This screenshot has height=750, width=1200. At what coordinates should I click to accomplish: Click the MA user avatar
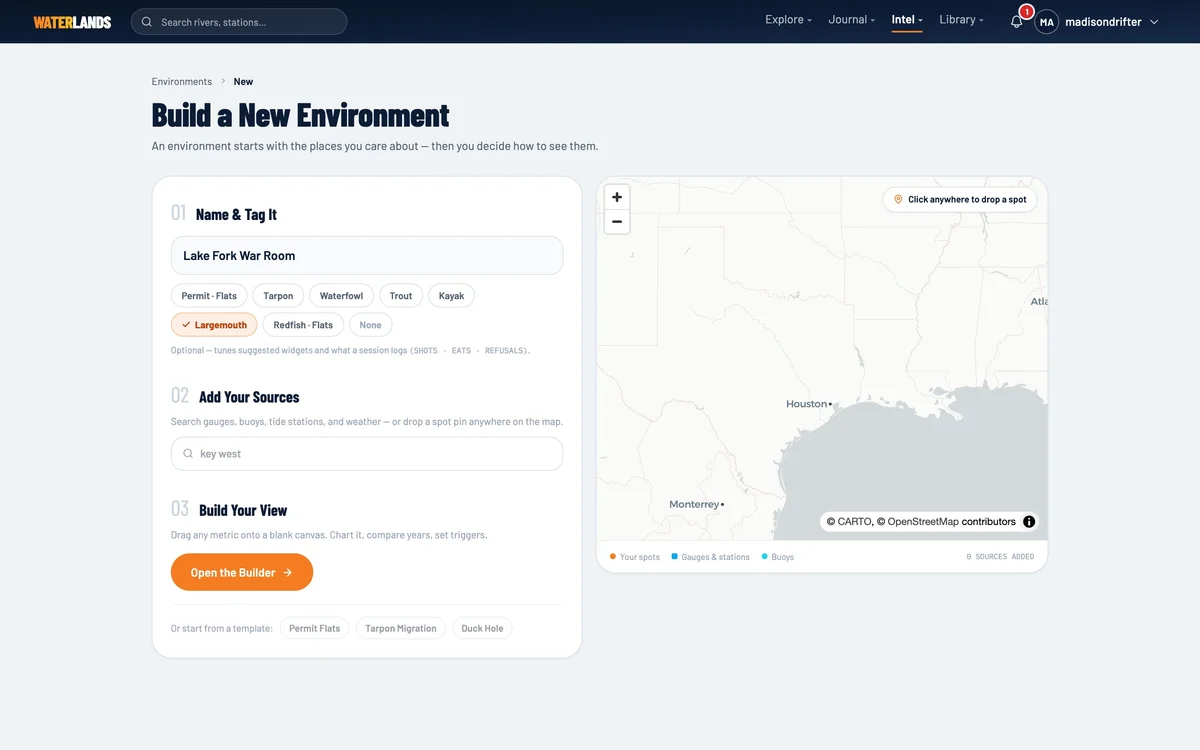coord(1046,22)
